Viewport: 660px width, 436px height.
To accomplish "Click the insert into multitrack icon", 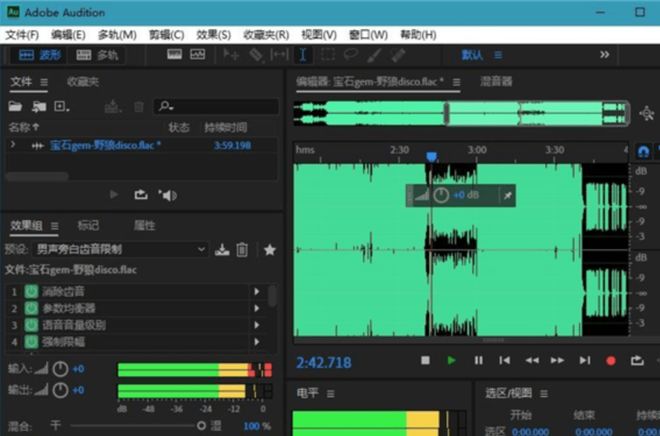I will (113, 106).
